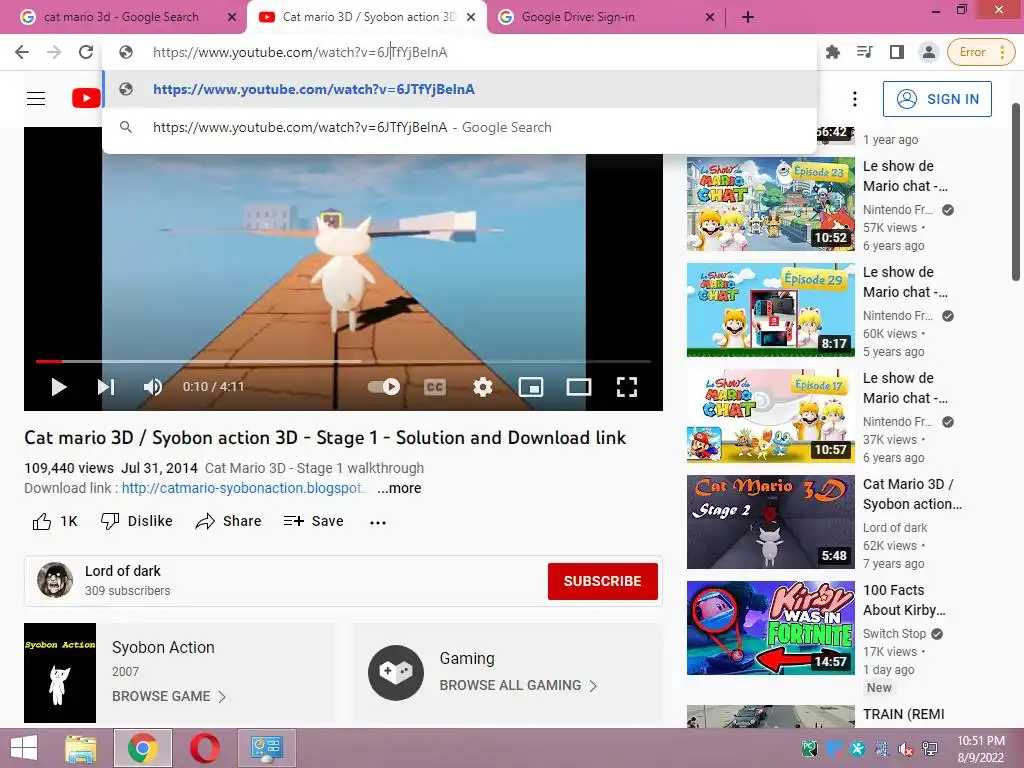This screenshot has width=1024, height=768.
Task: Open Chrome profile avatar
Action: [x=929, y=52]
